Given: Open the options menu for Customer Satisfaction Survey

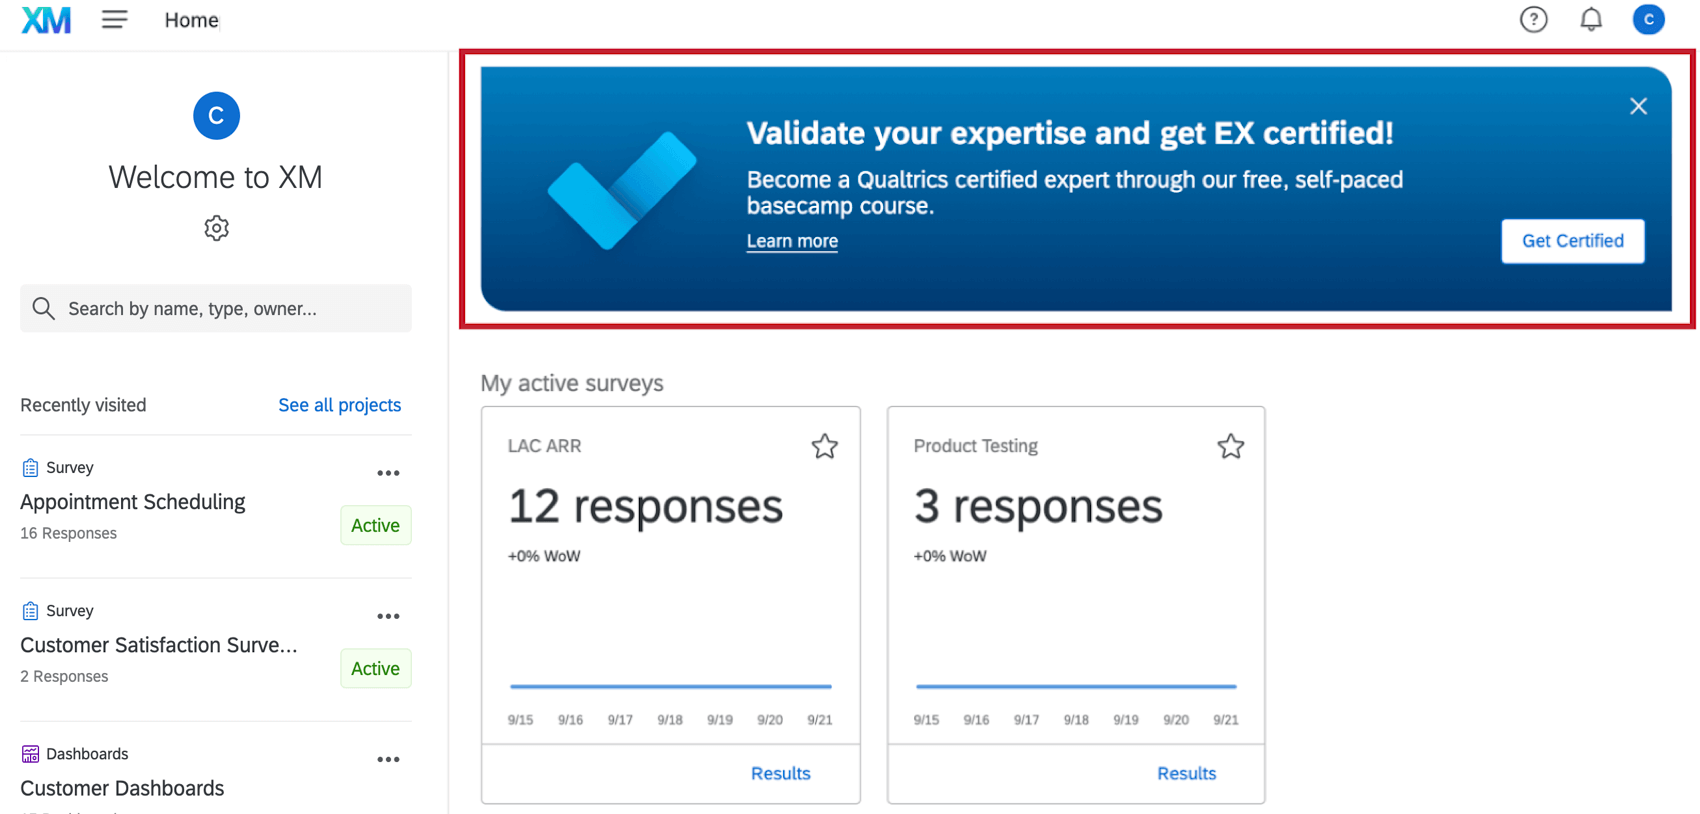Looking at the screenshot, I should [388, 616].
